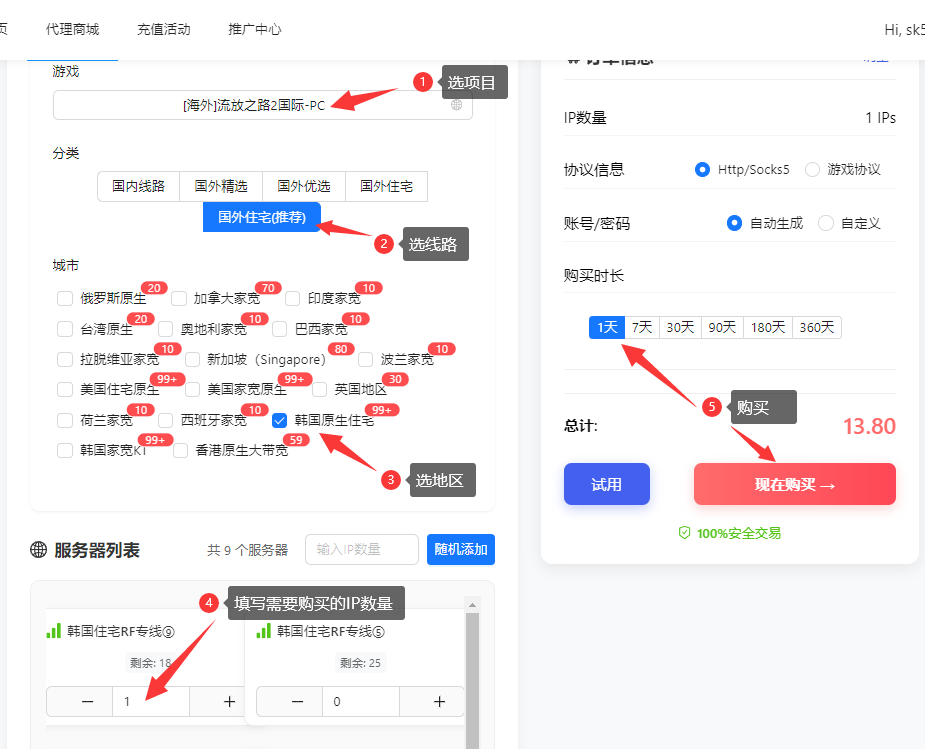The width and height of the screenshot is (925, 749).
Task: Click the 输入IP数量 input field
Action: (x=361, y=549)
